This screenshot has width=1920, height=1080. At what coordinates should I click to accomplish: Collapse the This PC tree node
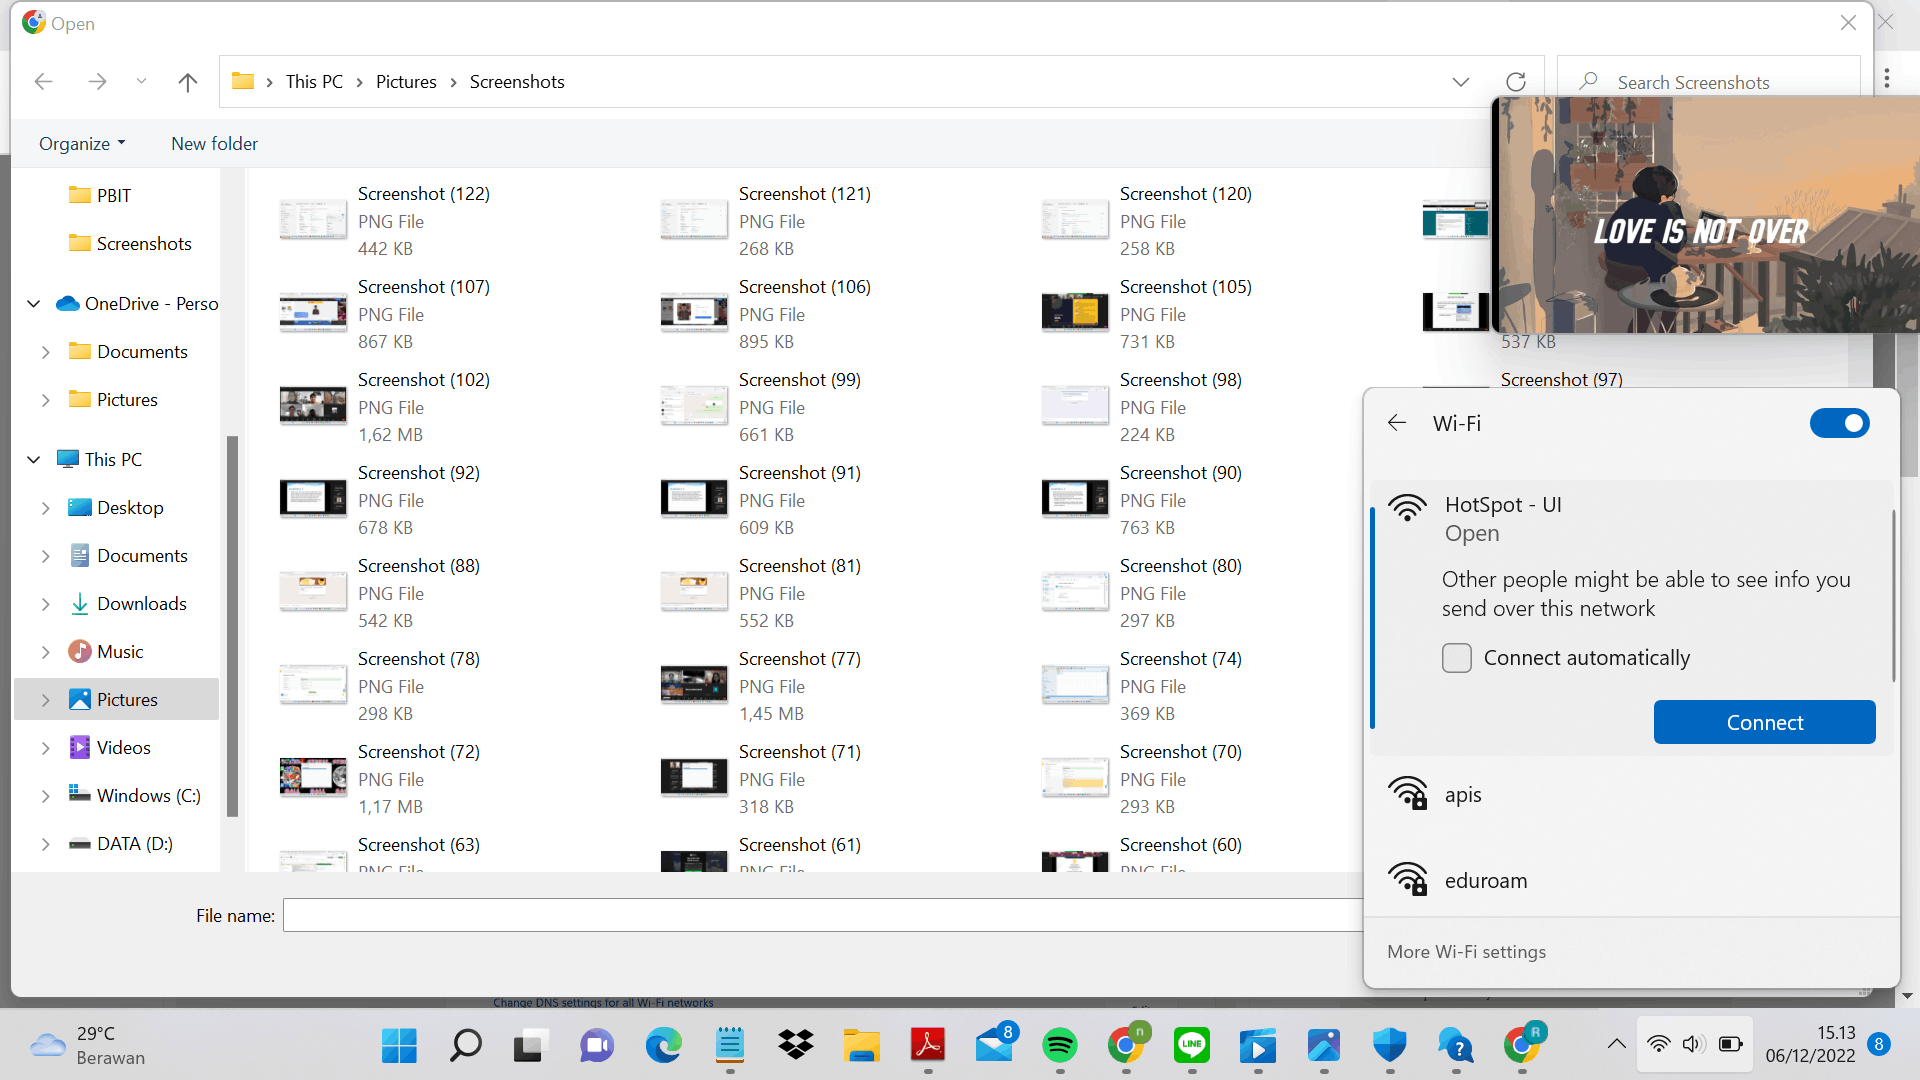(33, 460)
